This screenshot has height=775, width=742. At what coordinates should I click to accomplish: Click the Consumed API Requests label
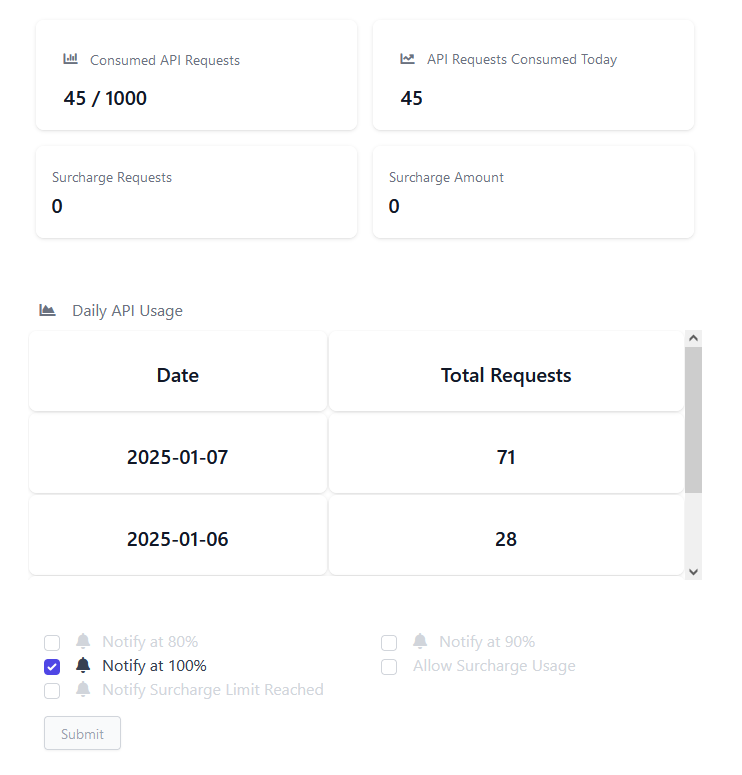tap(165, 60)
